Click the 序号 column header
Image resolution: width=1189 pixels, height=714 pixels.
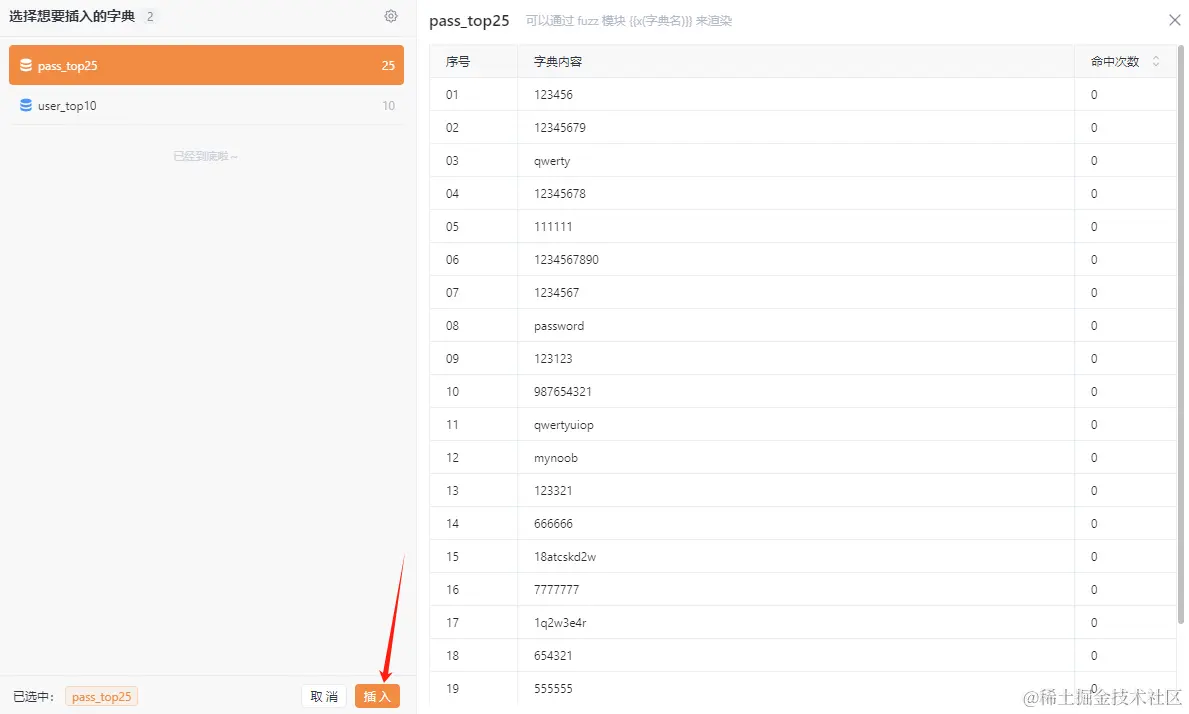click(x=458, y=61)
